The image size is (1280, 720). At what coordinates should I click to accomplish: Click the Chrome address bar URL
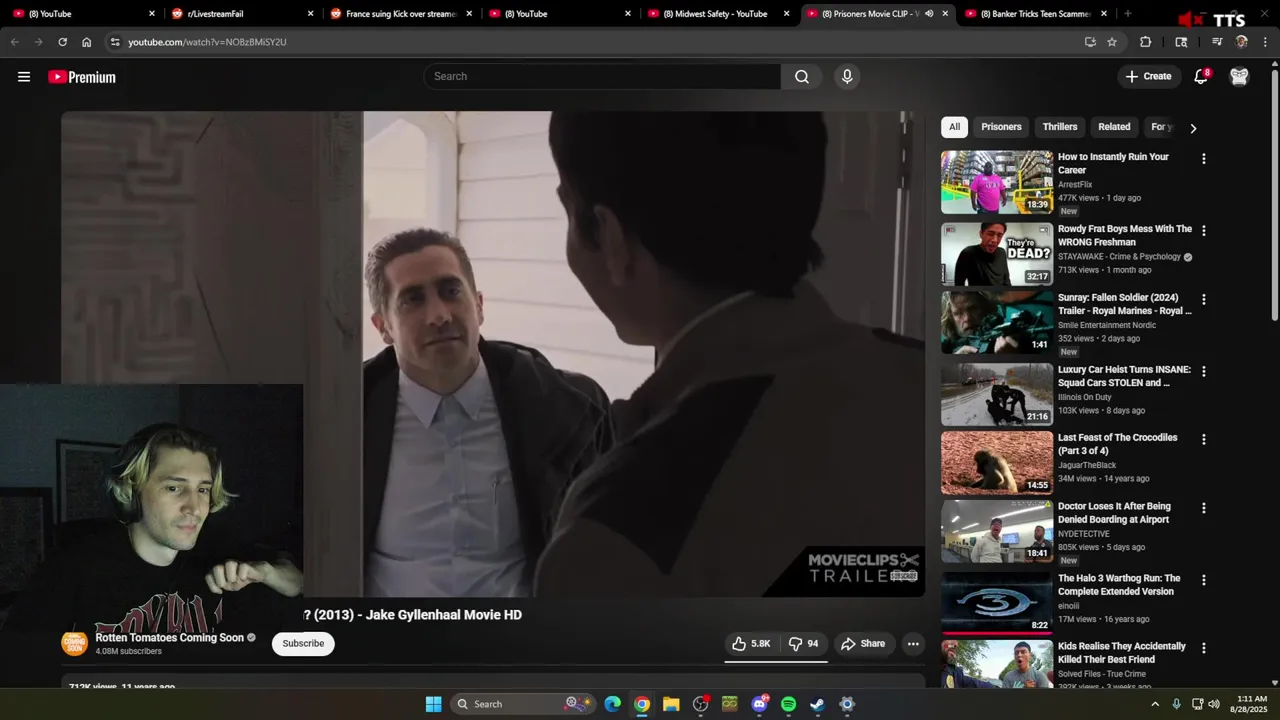point(207,42)
